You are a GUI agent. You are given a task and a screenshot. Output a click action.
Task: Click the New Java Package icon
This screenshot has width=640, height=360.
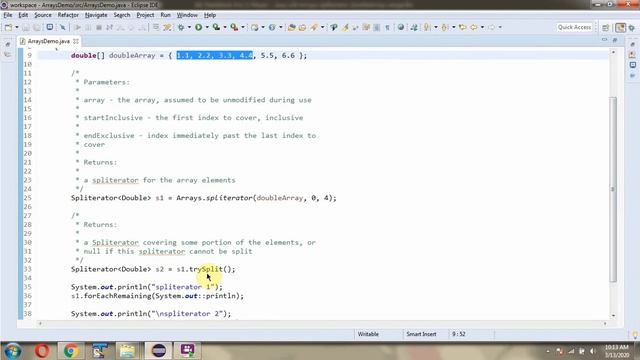coord(255,27)
